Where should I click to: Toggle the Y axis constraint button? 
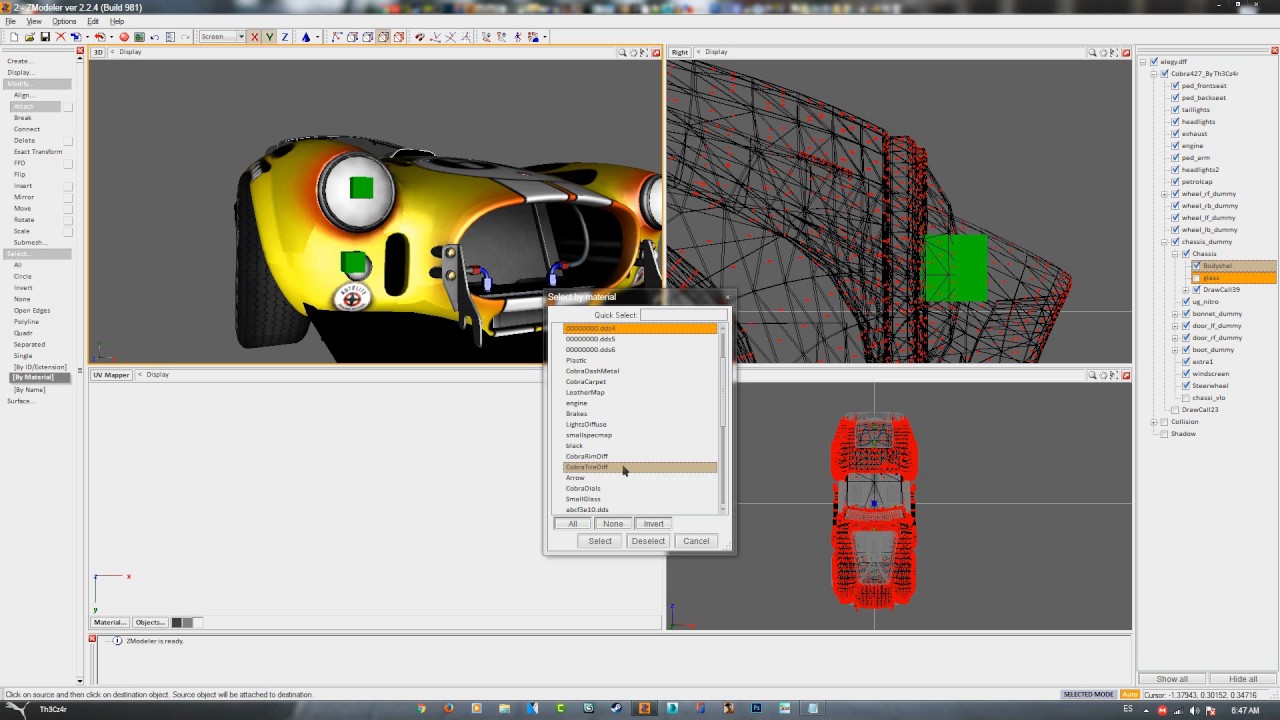269,37
